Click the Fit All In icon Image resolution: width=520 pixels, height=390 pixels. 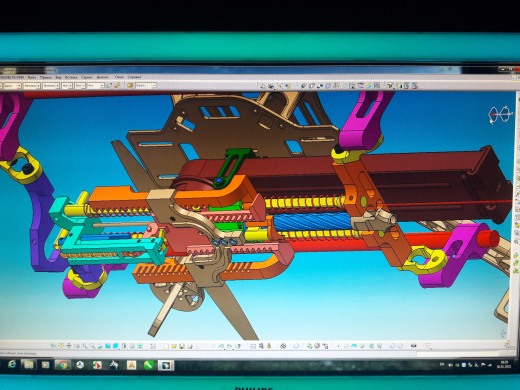[x=61, y=346]
